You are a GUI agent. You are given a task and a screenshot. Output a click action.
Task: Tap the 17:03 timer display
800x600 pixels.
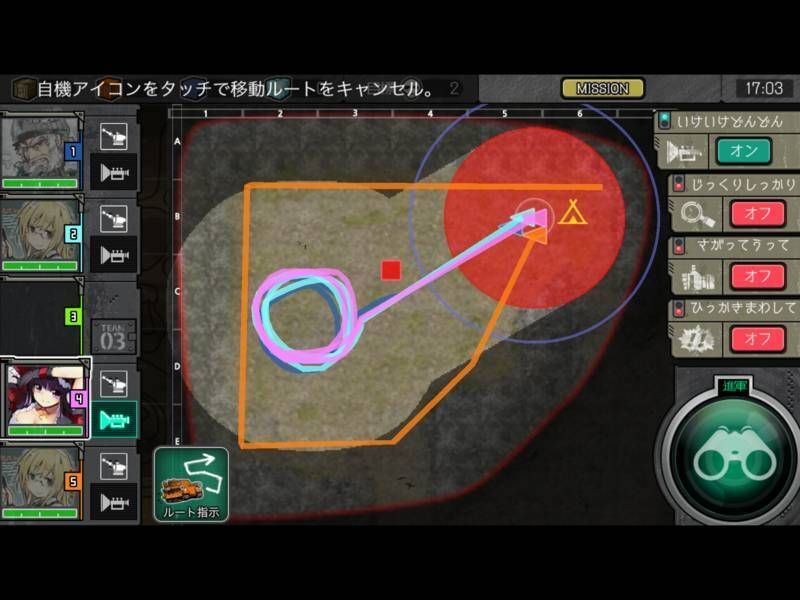[x=764, y=89]
